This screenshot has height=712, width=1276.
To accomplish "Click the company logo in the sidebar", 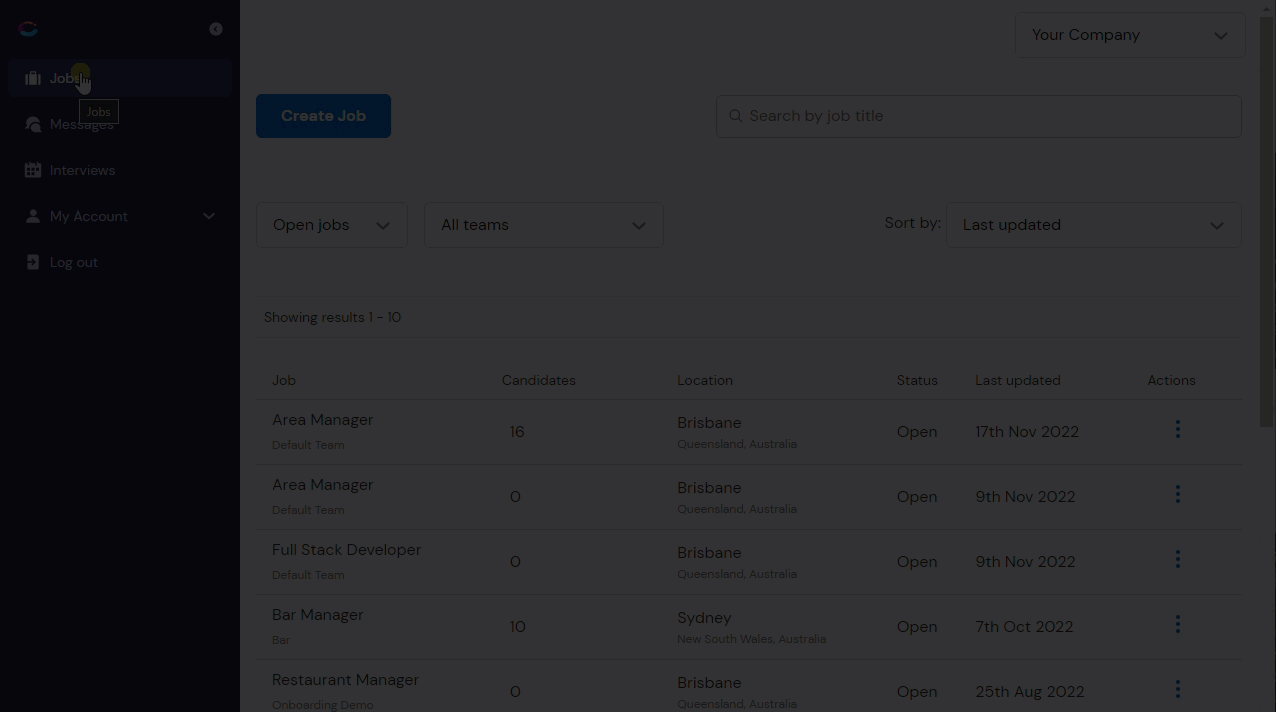I will click(x=28, y=29).
